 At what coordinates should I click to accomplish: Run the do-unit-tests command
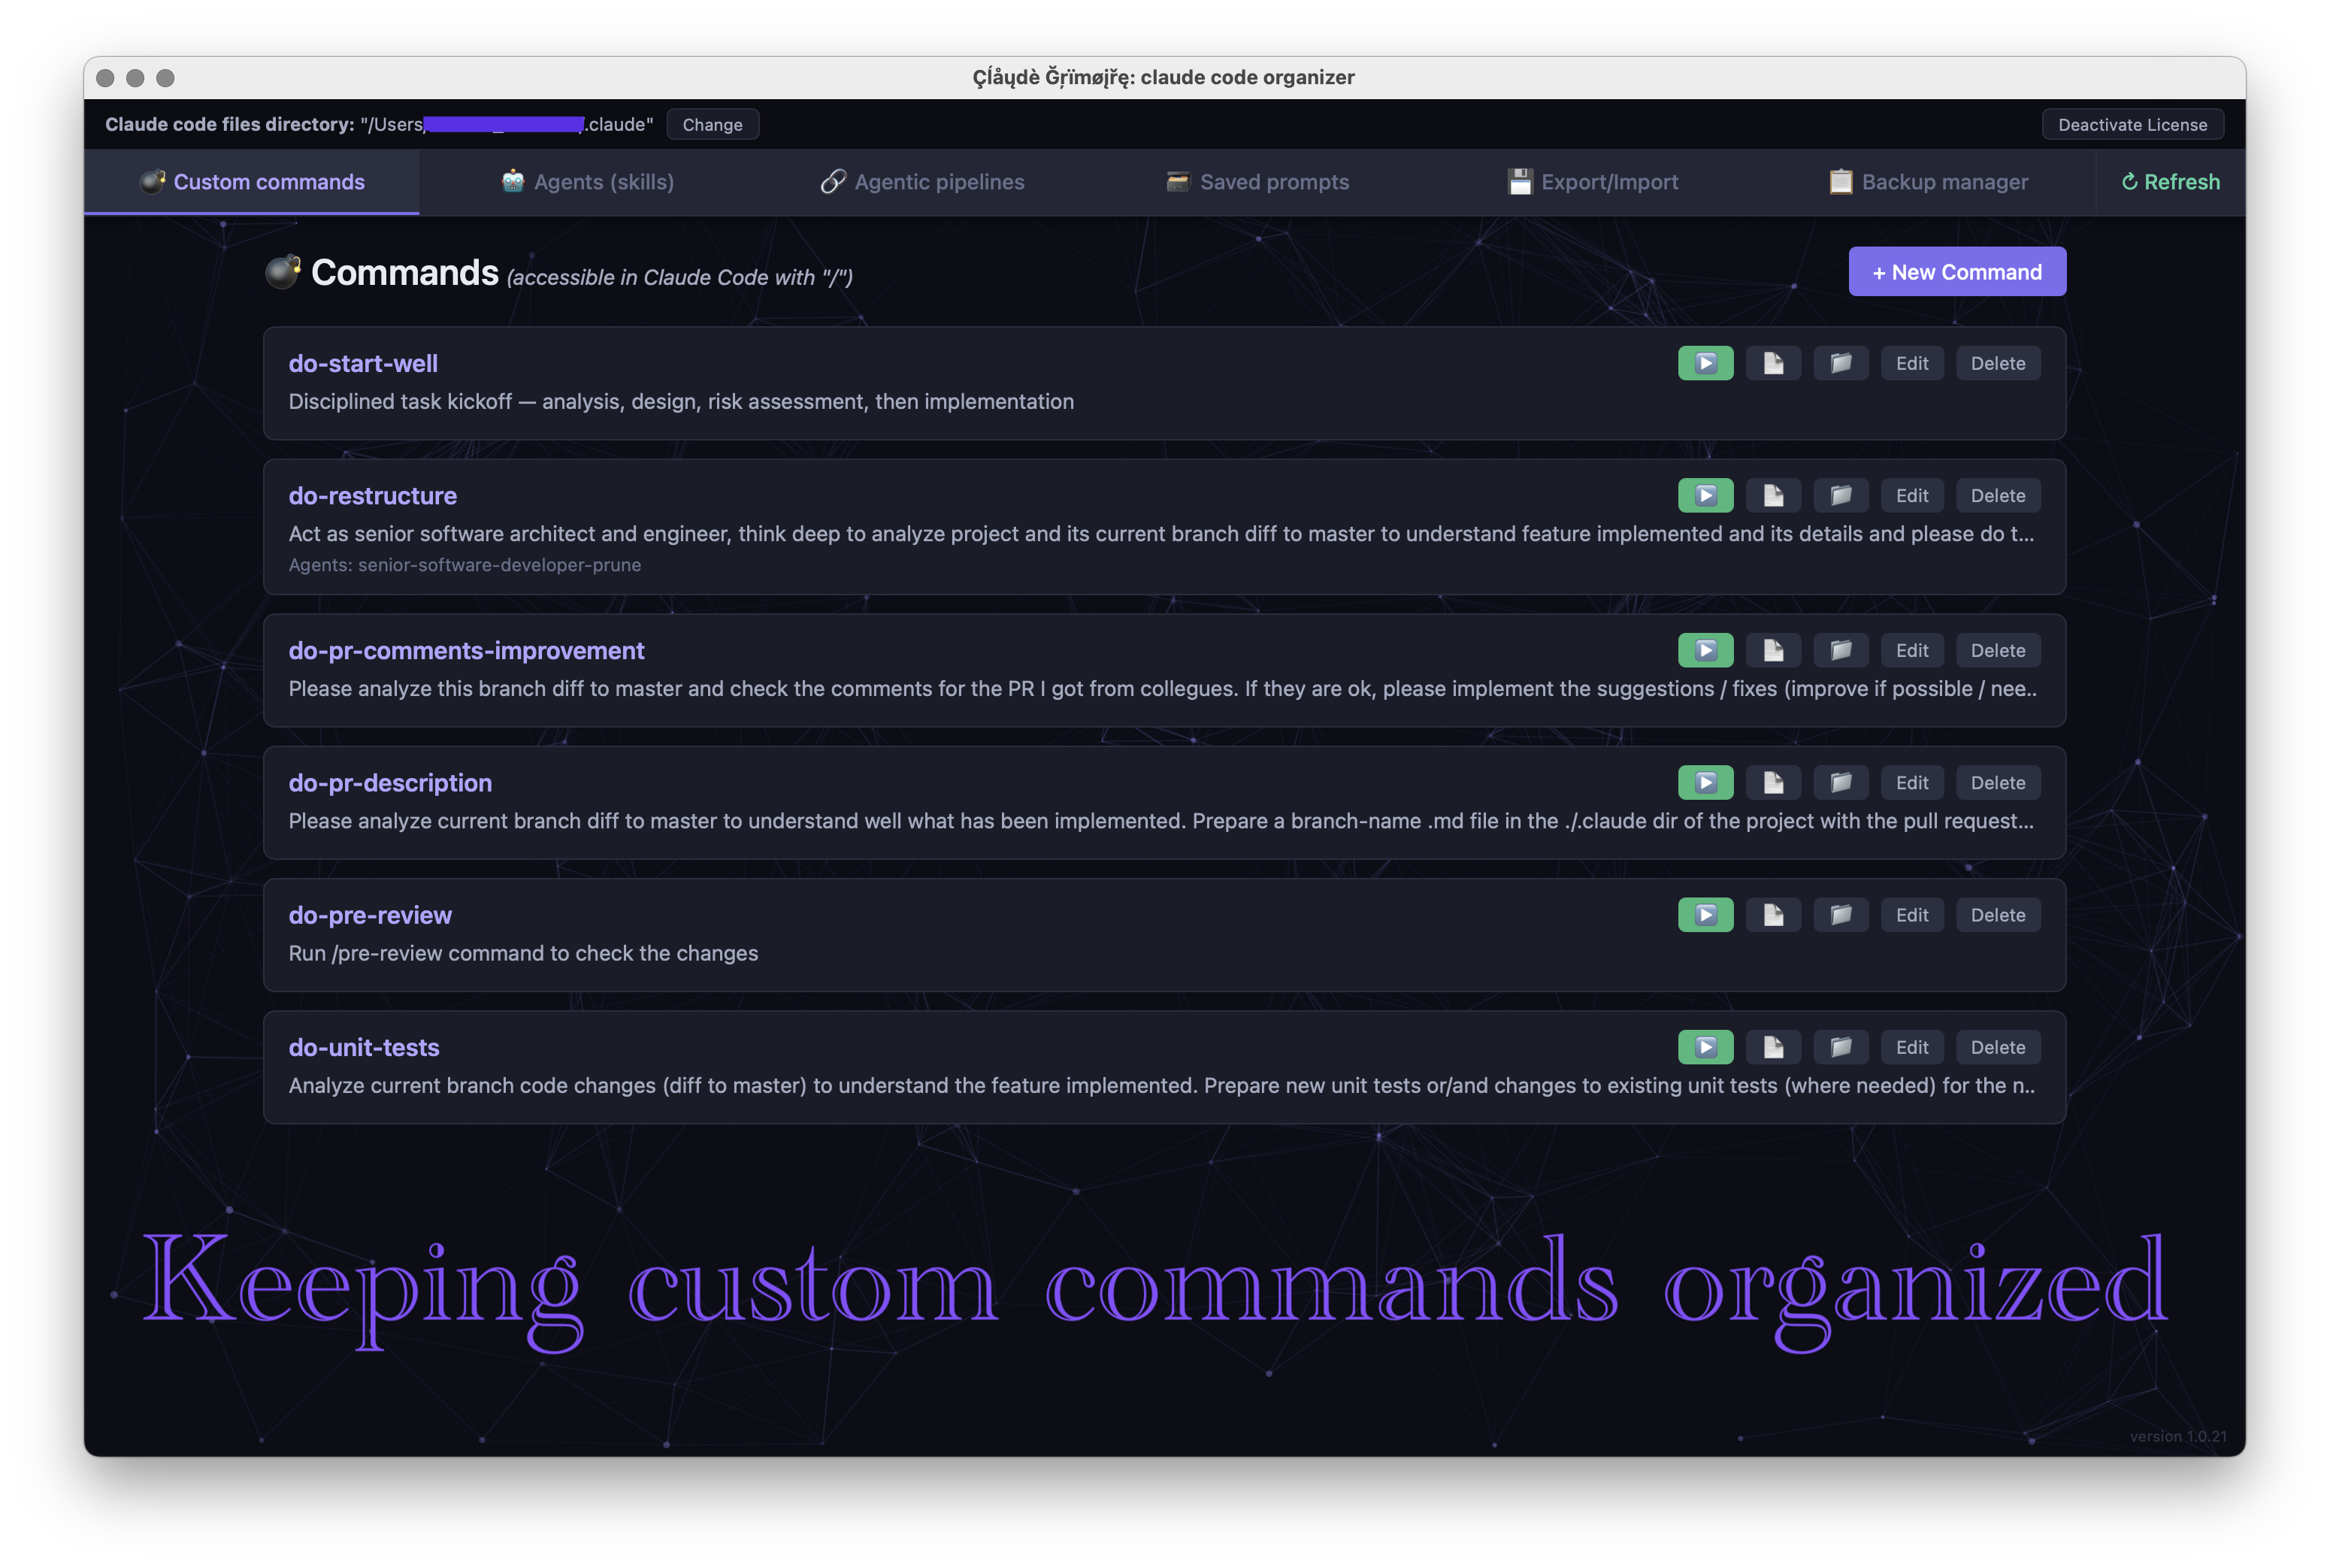pos(1705,1047)
